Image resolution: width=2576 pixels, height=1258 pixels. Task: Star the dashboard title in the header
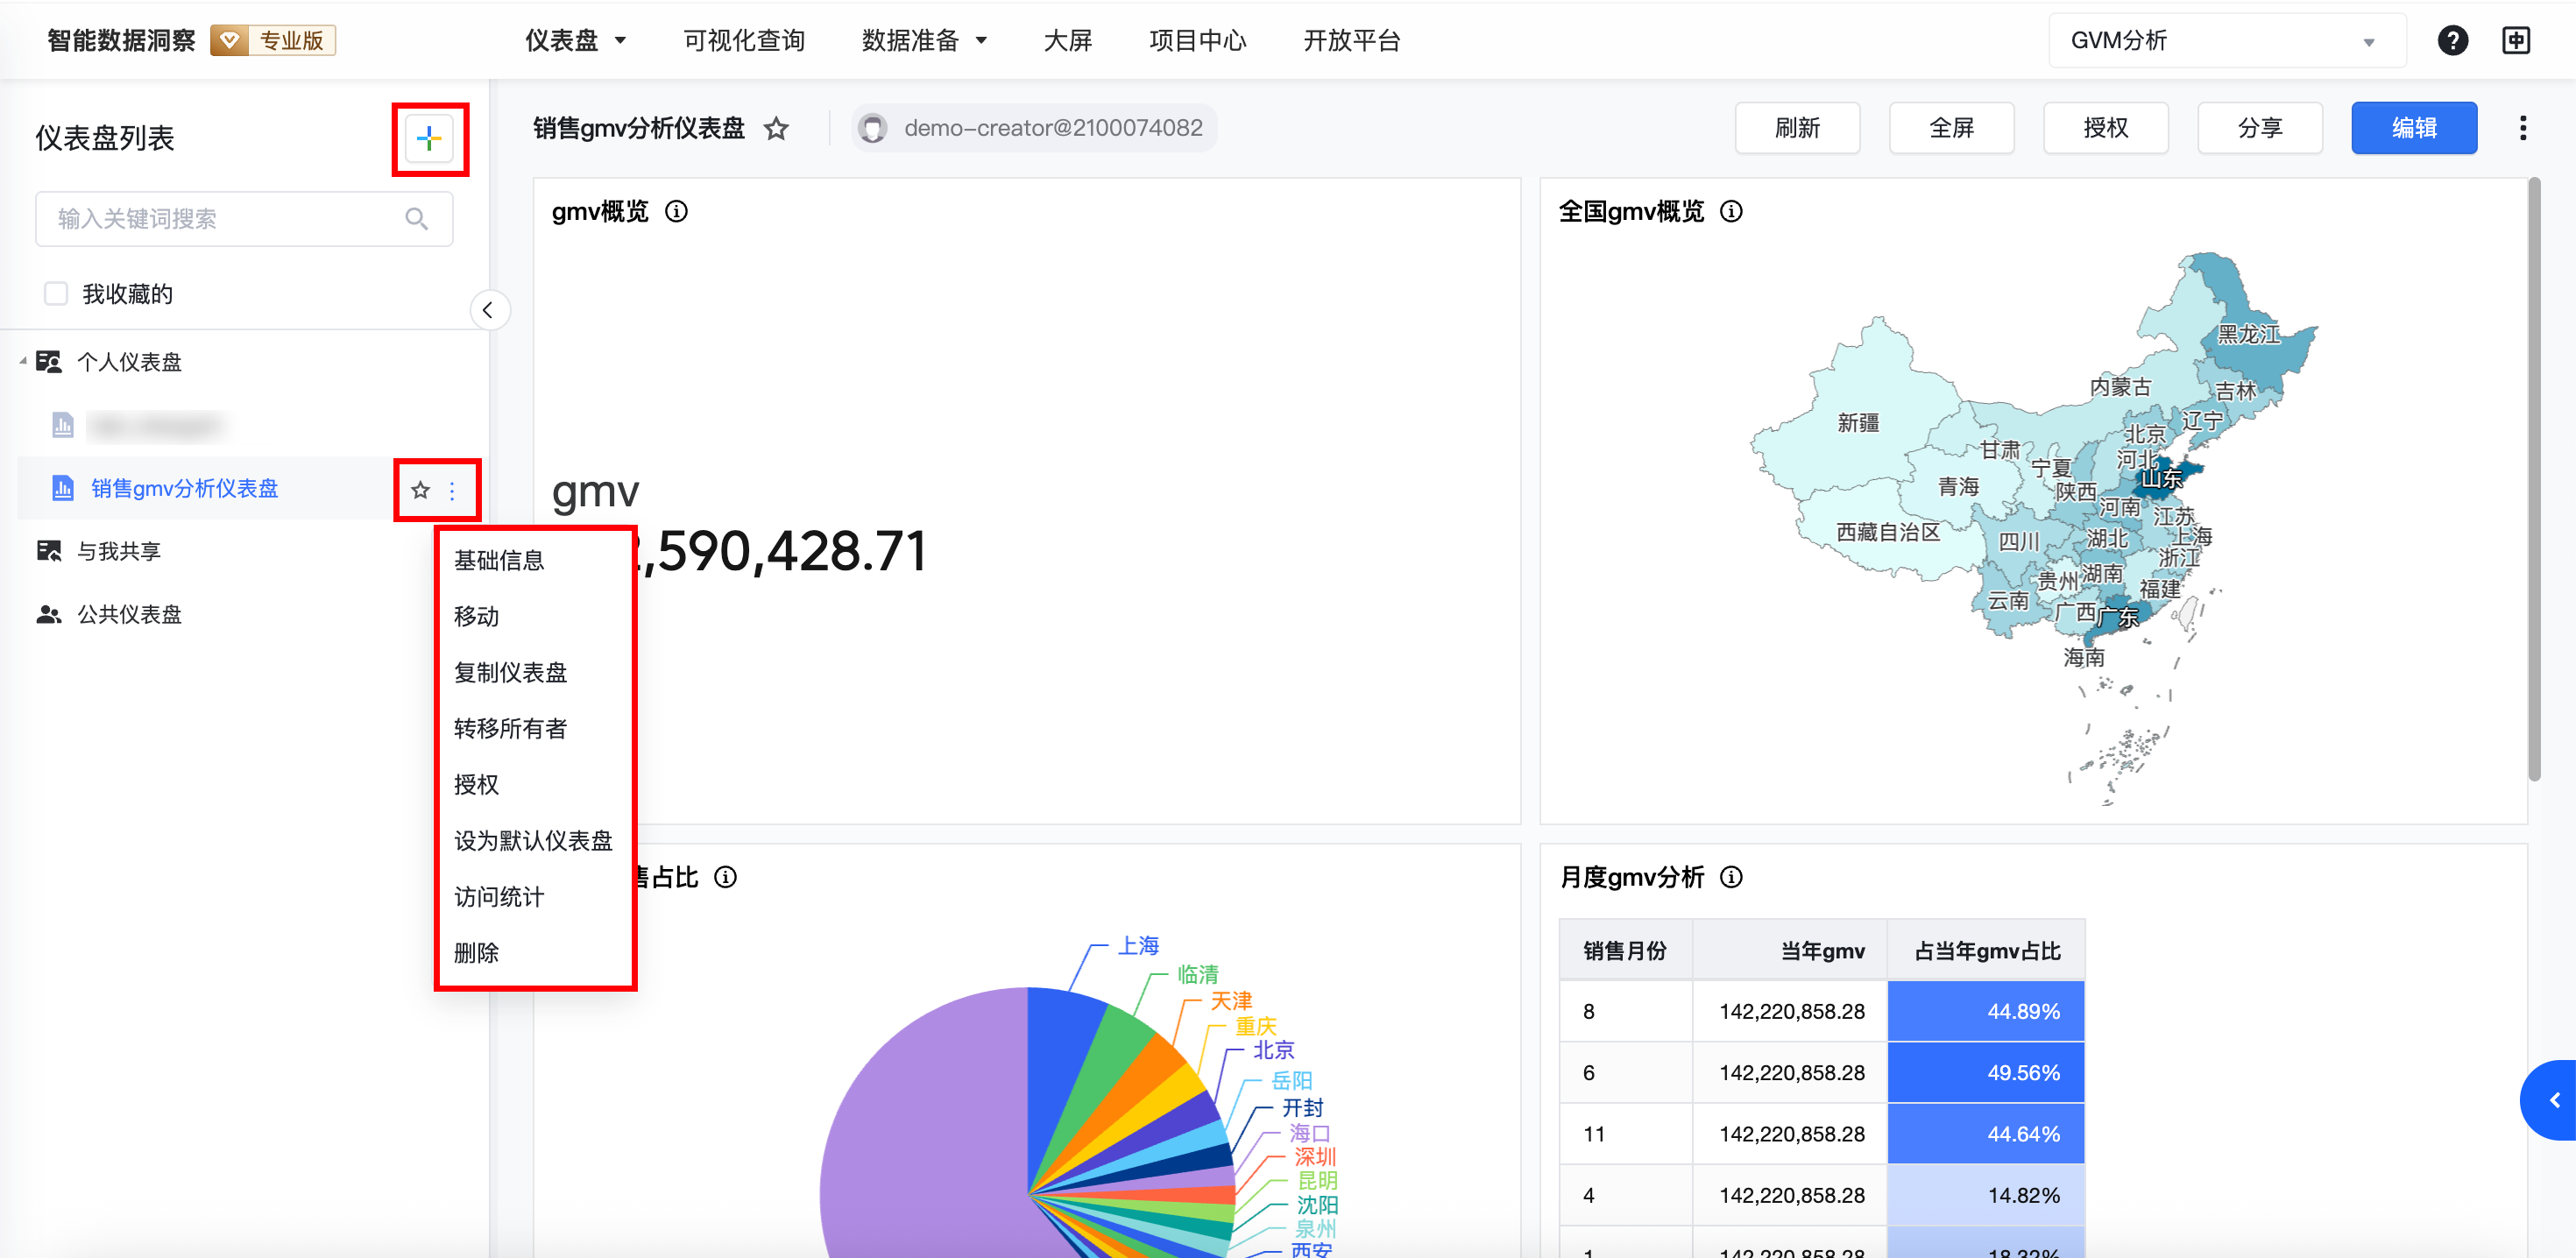click(776, 128)
